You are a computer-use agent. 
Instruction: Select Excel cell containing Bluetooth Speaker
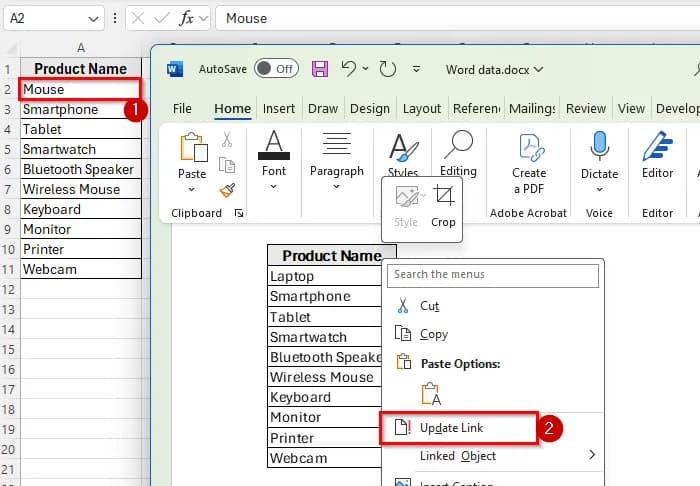tap(81, 169)
